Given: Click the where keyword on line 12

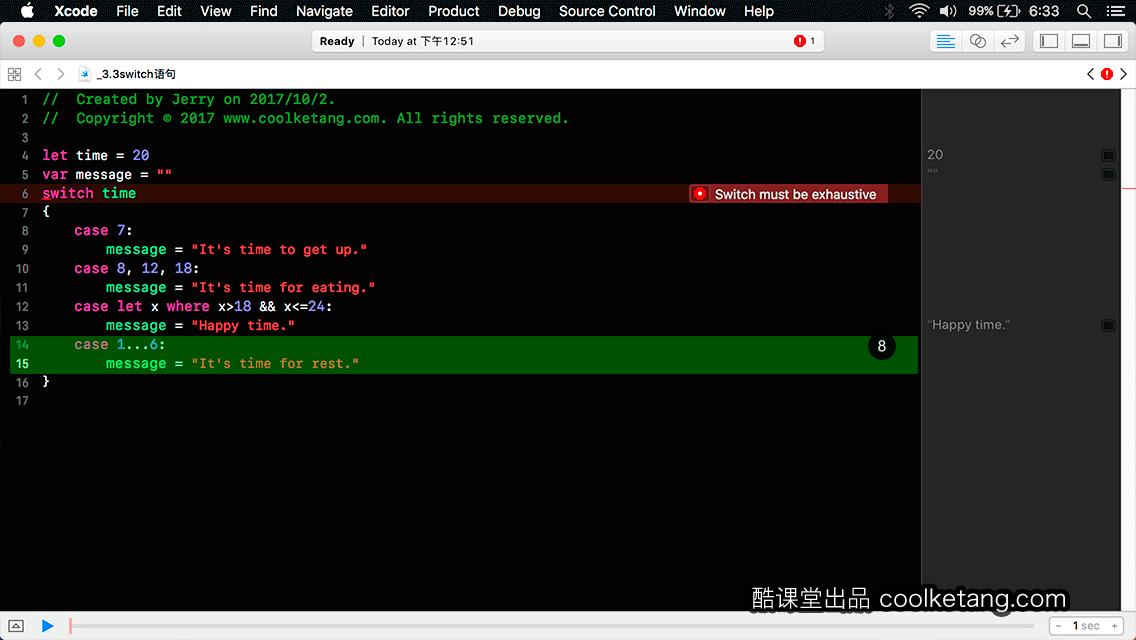Looking at the screenshot, I should click(188, 306).
